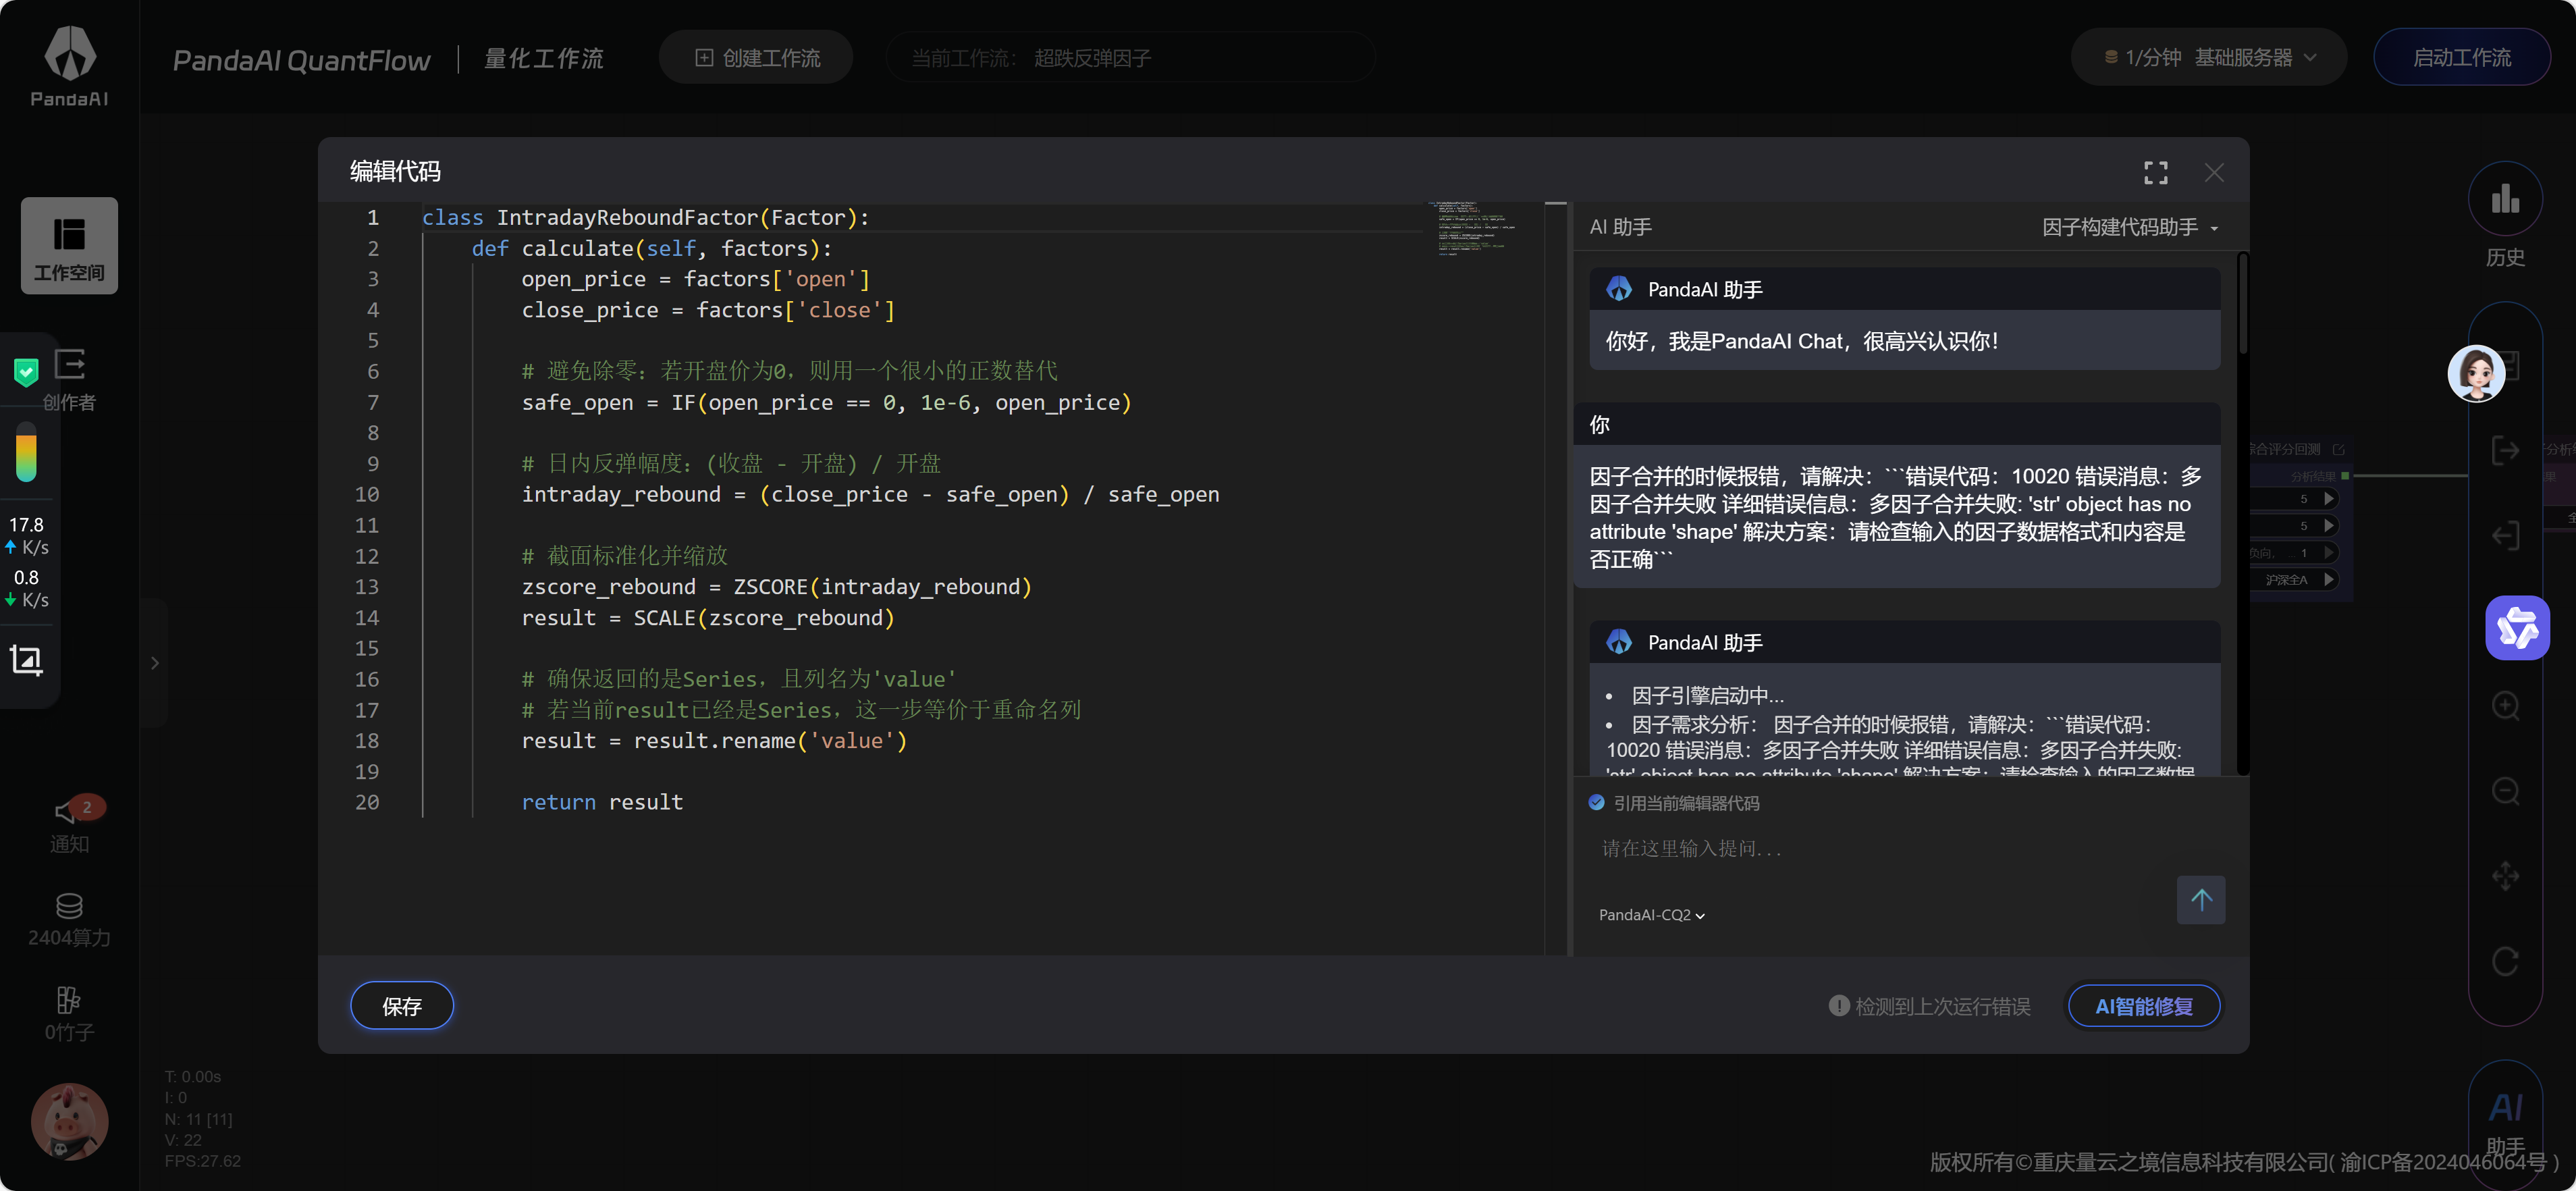
Task: Click the result.rename('value') code line
Action: coord(714,740)
